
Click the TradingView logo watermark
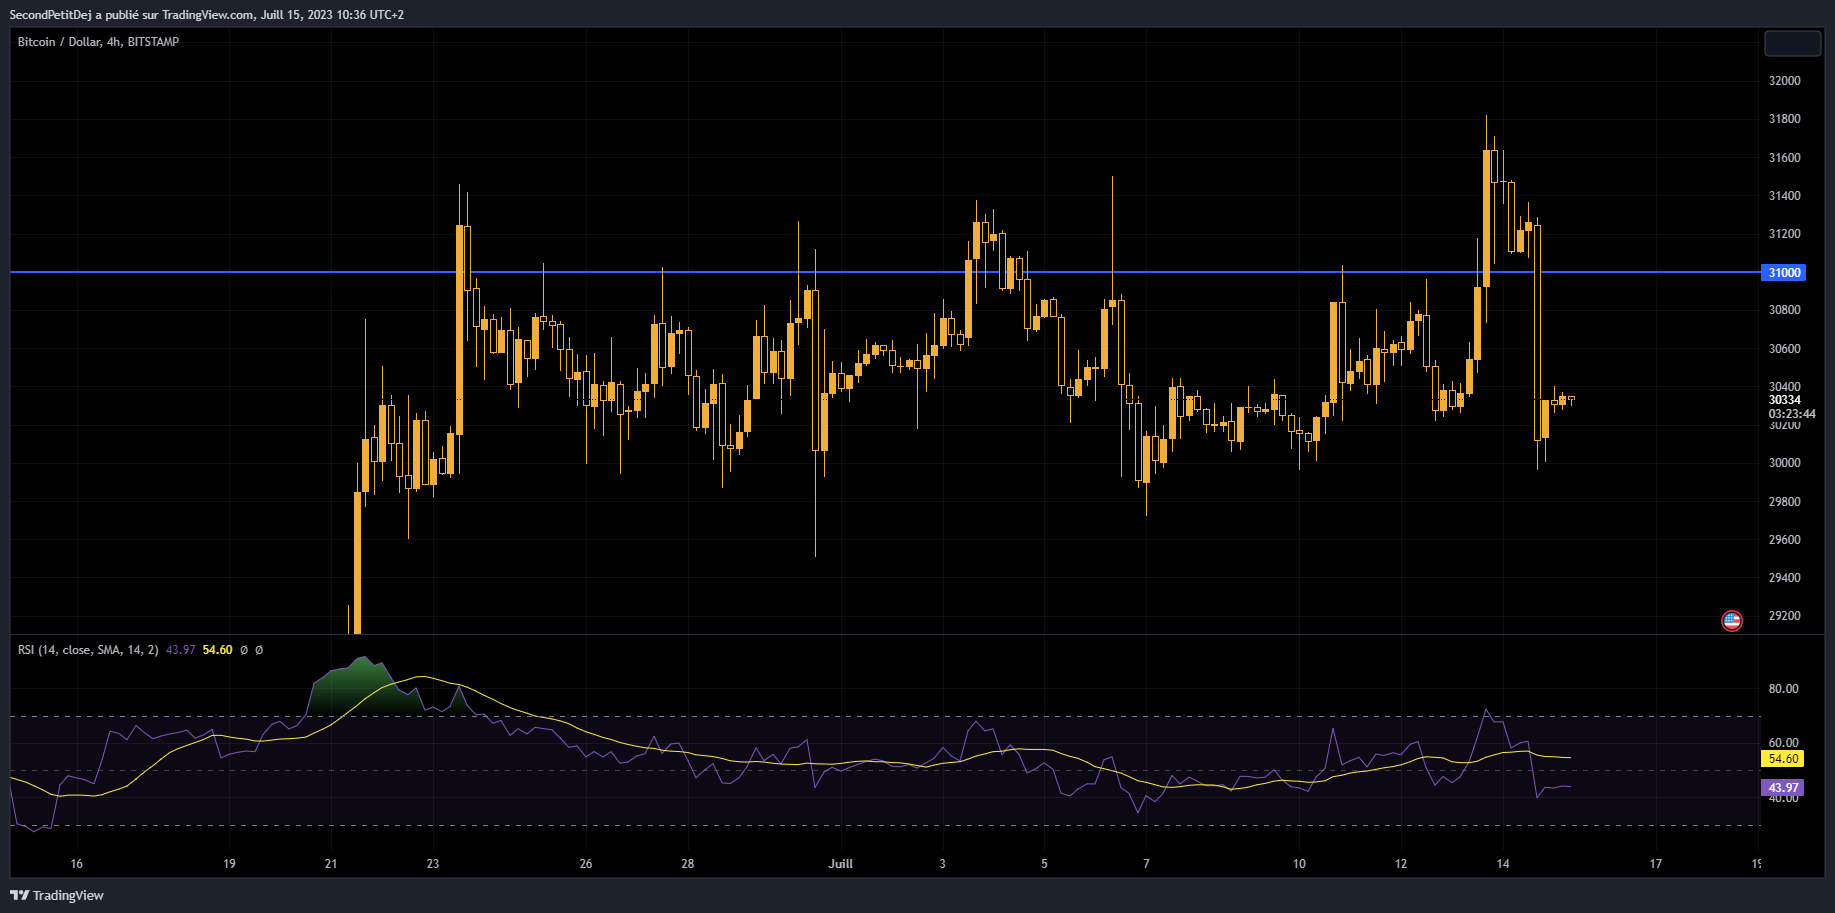click(x=57, y=895)
